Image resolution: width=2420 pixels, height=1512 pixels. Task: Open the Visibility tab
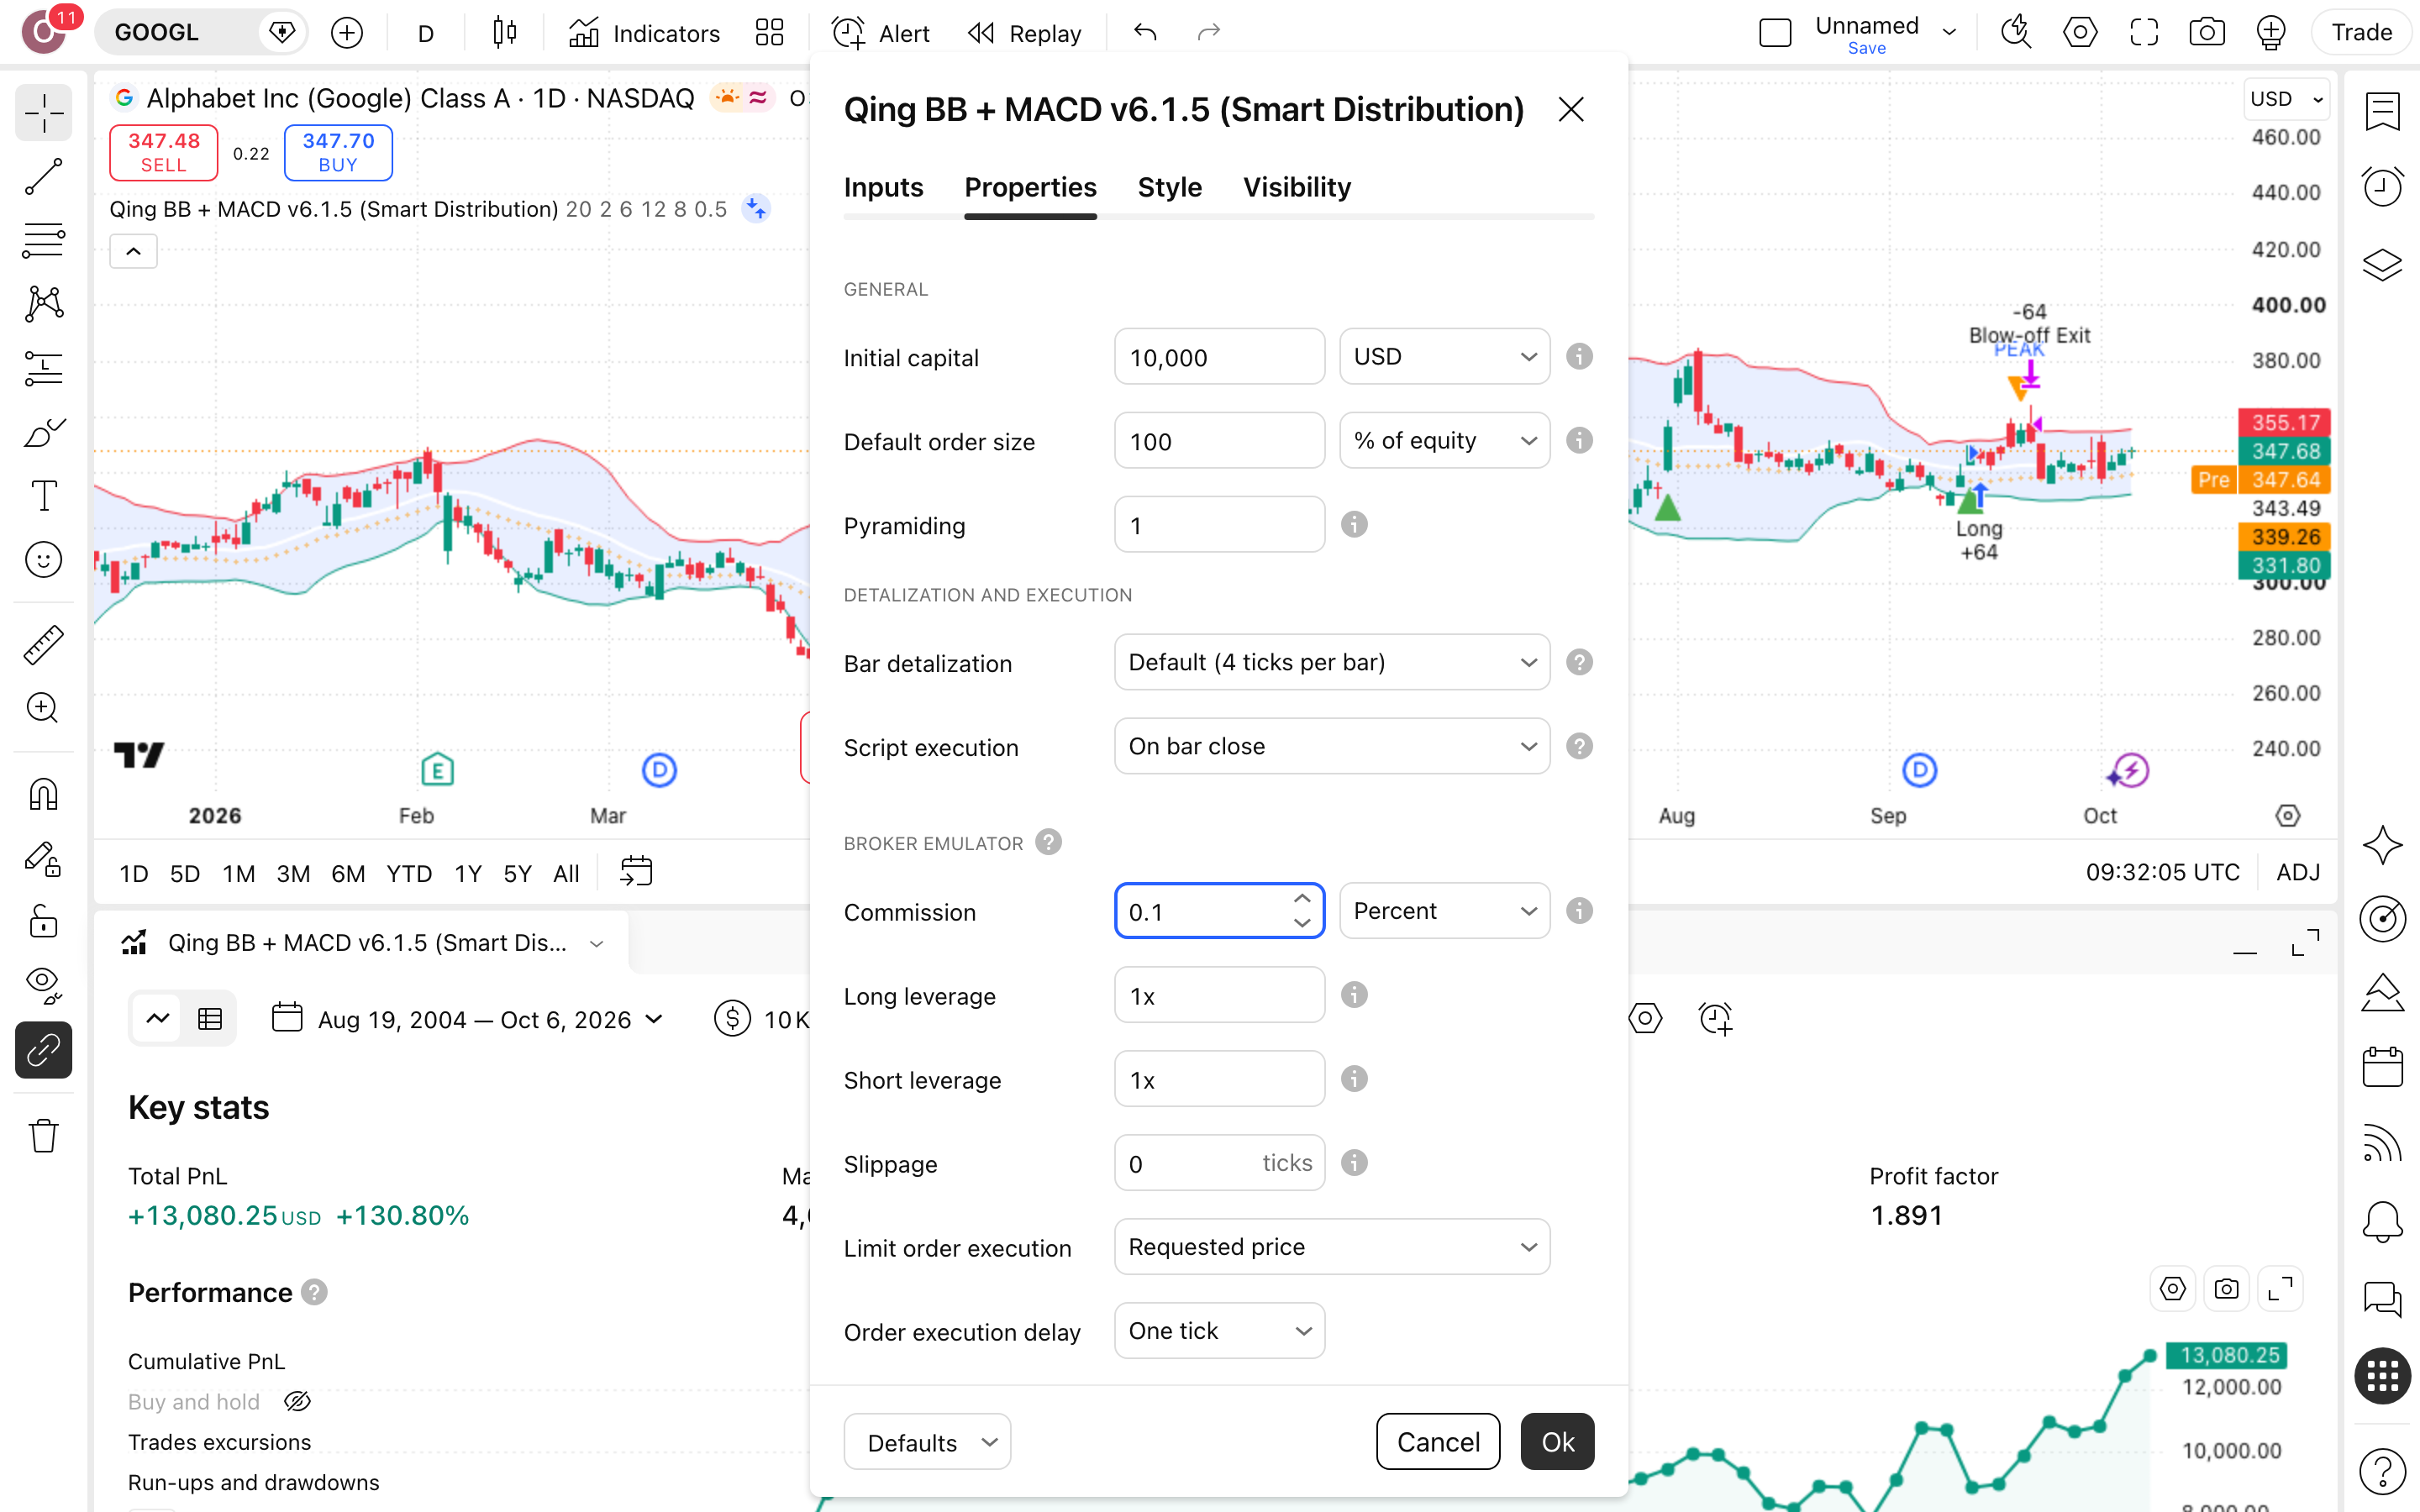pos(1296,187)
